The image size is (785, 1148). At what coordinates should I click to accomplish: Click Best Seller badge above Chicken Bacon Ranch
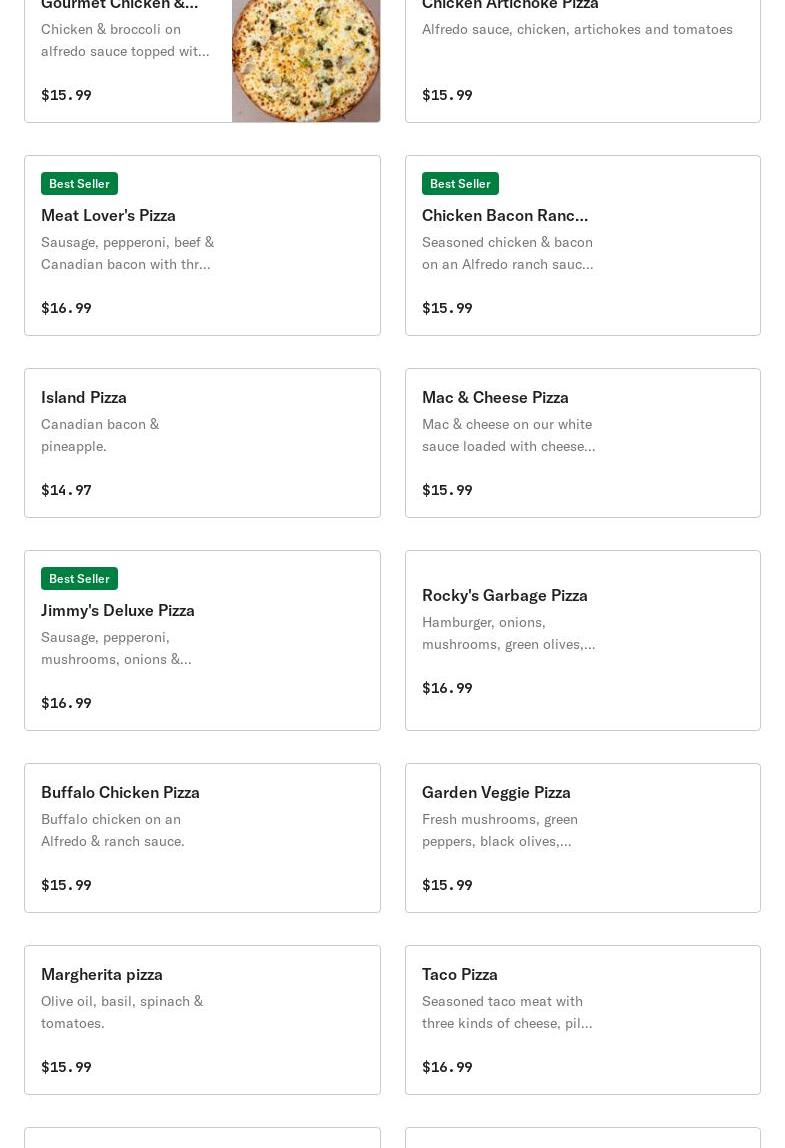(460, 184)
